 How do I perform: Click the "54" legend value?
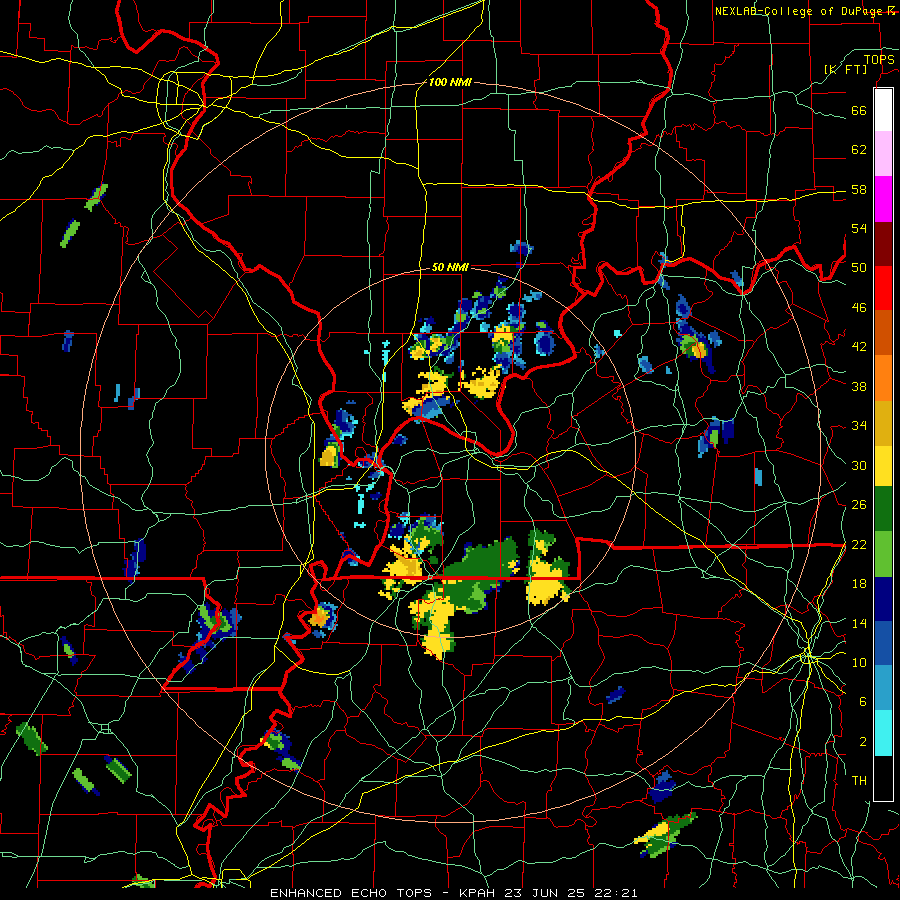(859, 228)
